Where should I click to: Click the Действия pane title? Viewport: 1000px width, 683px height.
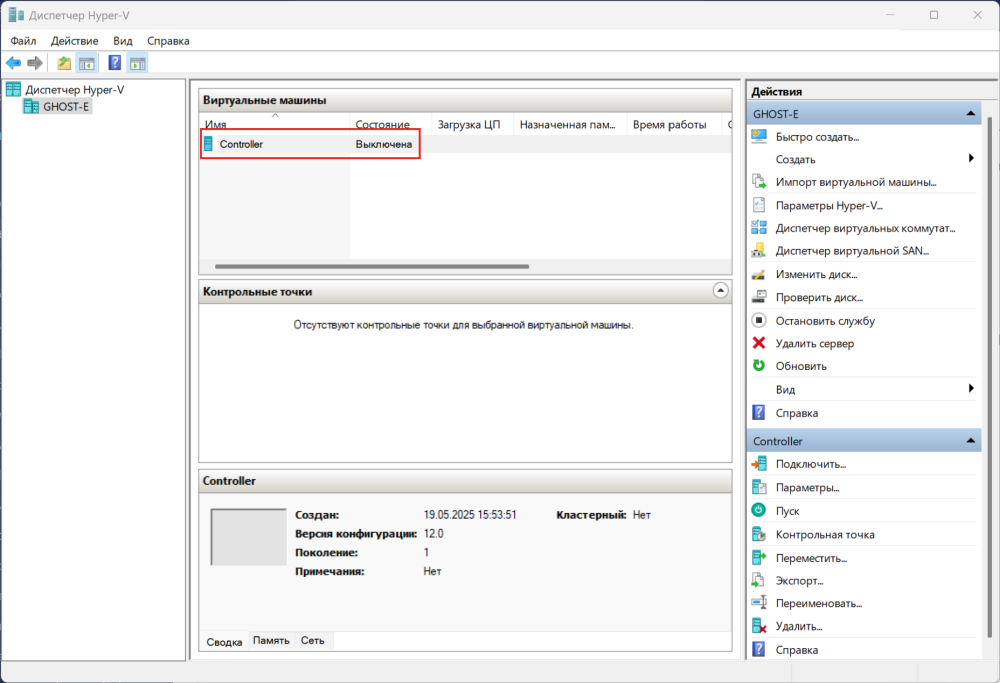tap(777, 92)
